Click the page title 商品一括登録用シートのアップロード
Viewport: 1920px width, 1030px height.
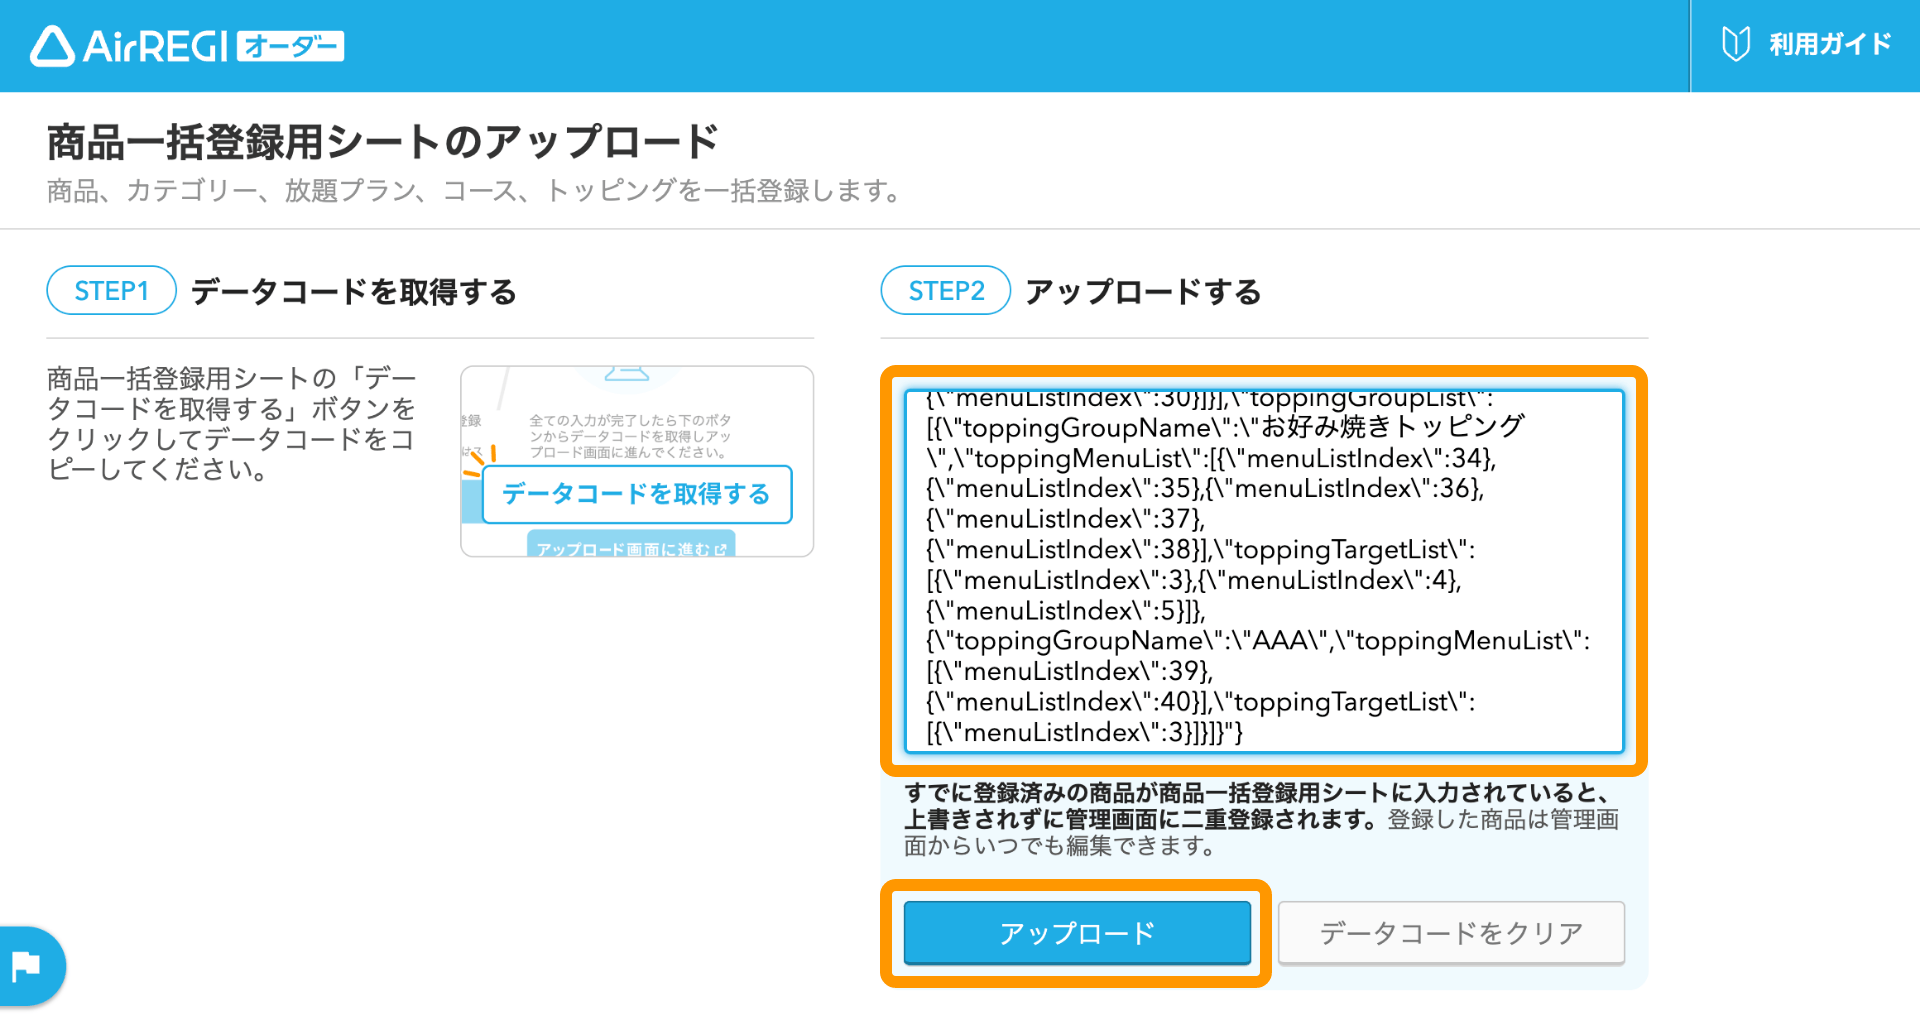383,142
